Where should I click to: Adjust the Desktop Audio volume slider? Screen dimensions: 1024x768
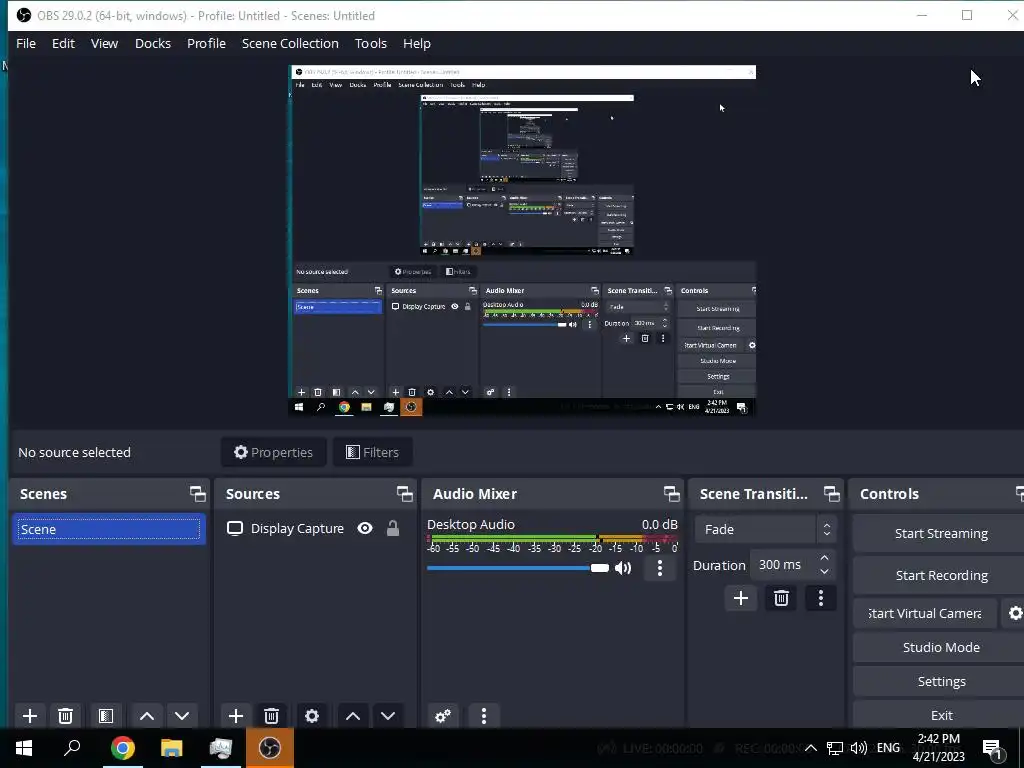click(518, 568)
